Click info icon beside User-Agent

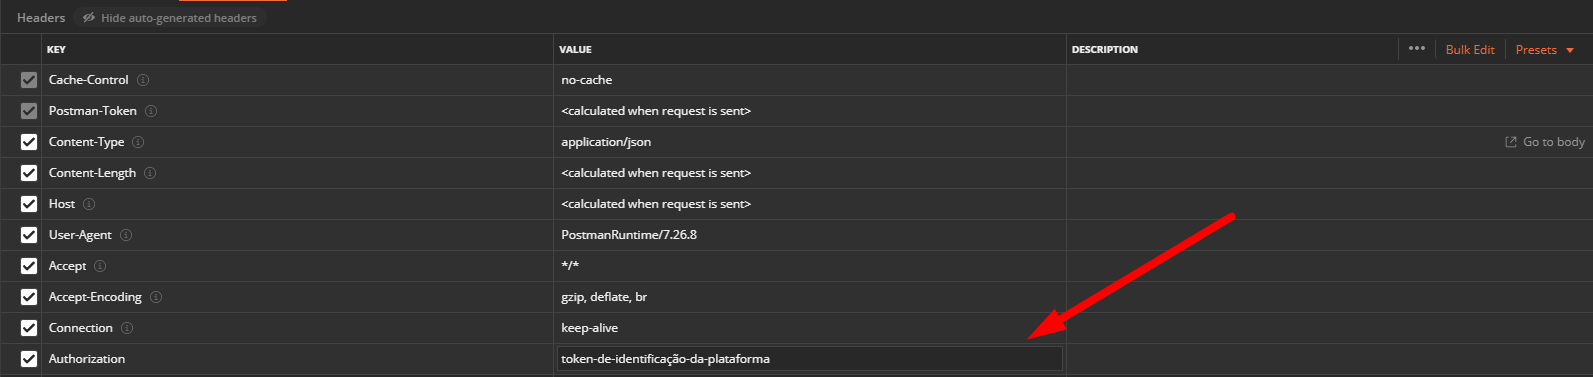(x=126, y=235)
